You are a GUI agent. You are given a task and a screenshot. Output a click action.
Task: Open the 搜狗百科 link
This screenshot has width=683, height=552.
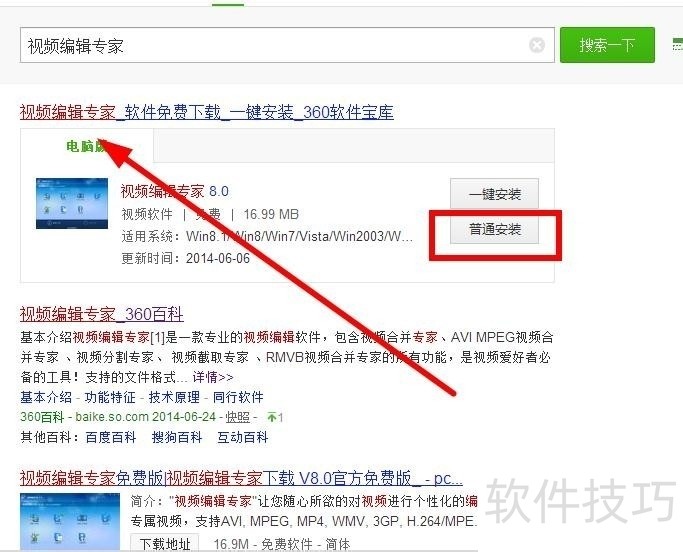point(177,437)
